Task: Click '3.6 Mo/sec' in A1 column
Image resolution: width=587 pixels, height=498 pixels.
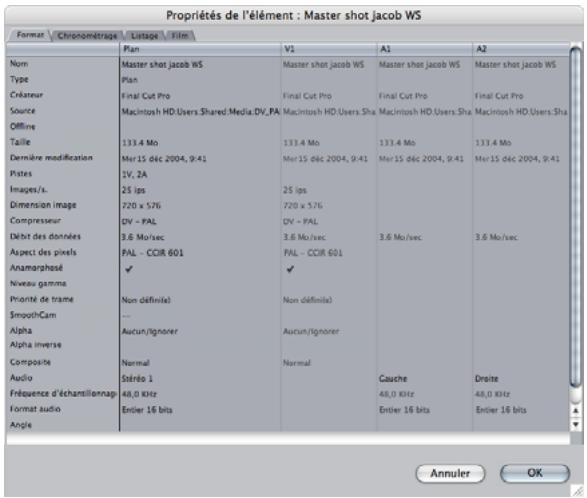Action: click(x=400, y=237)
